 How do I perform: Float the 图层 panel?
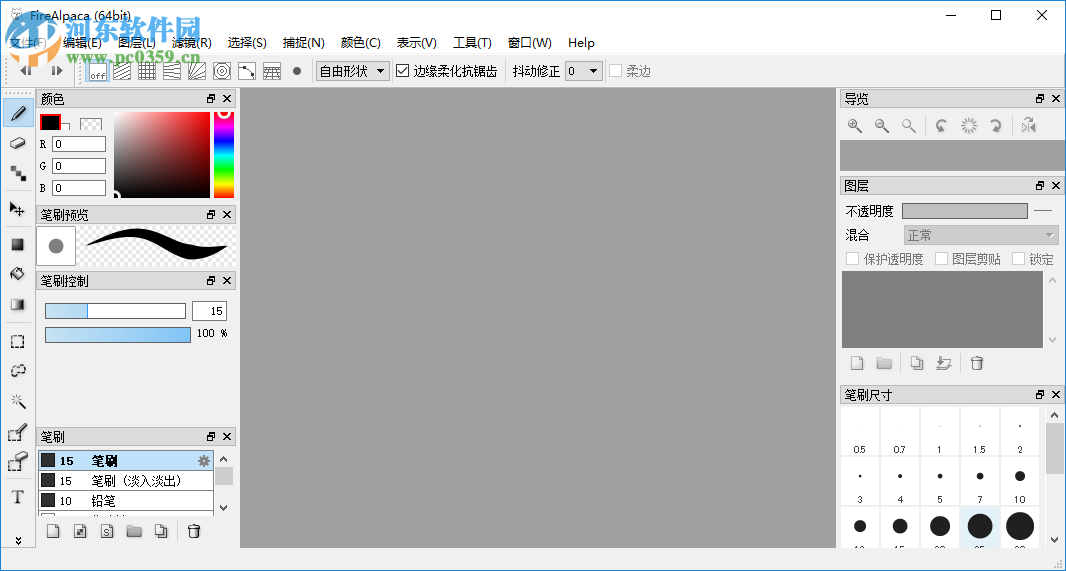pos(1039,185)
